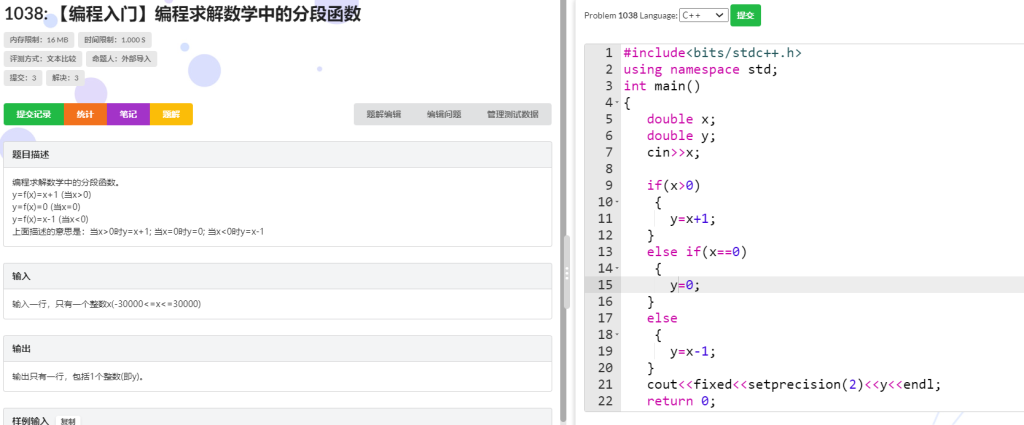Collapse the code fold at line 14

pos(617,269)
